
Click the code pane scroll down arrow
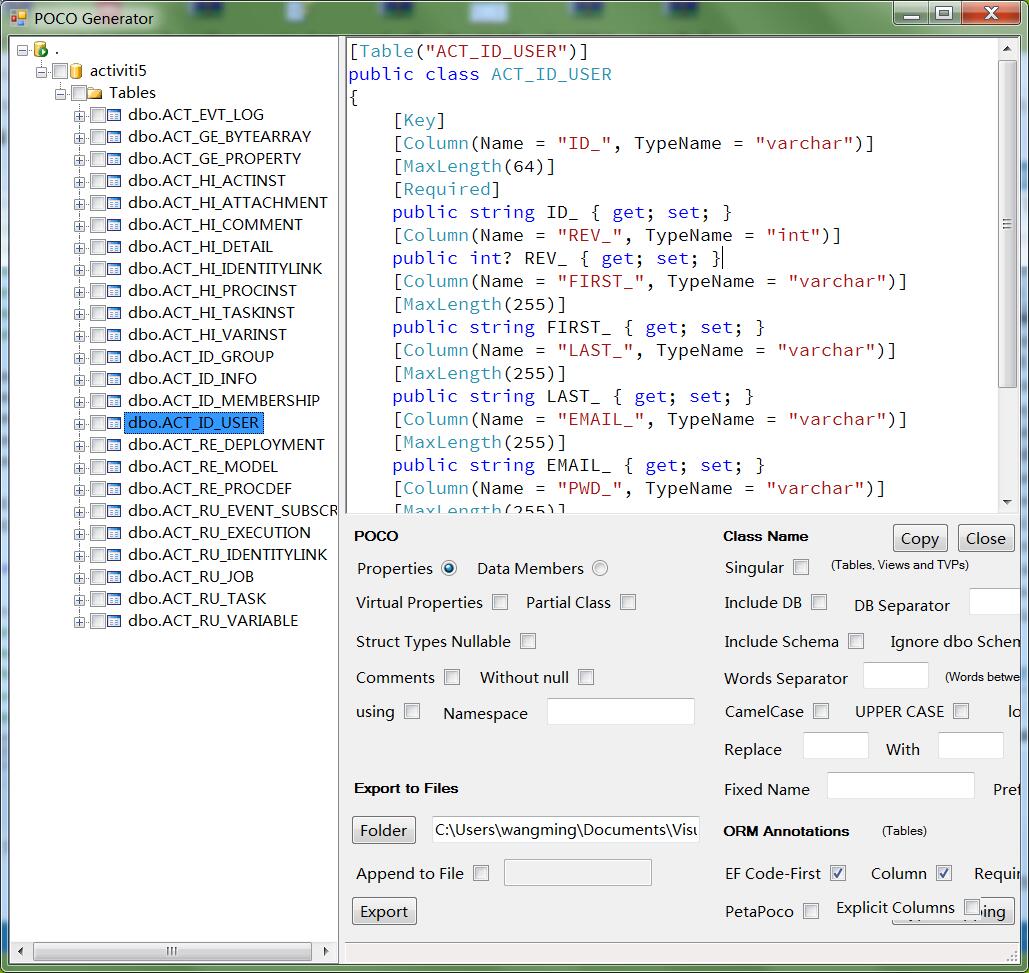[1007, 503]
